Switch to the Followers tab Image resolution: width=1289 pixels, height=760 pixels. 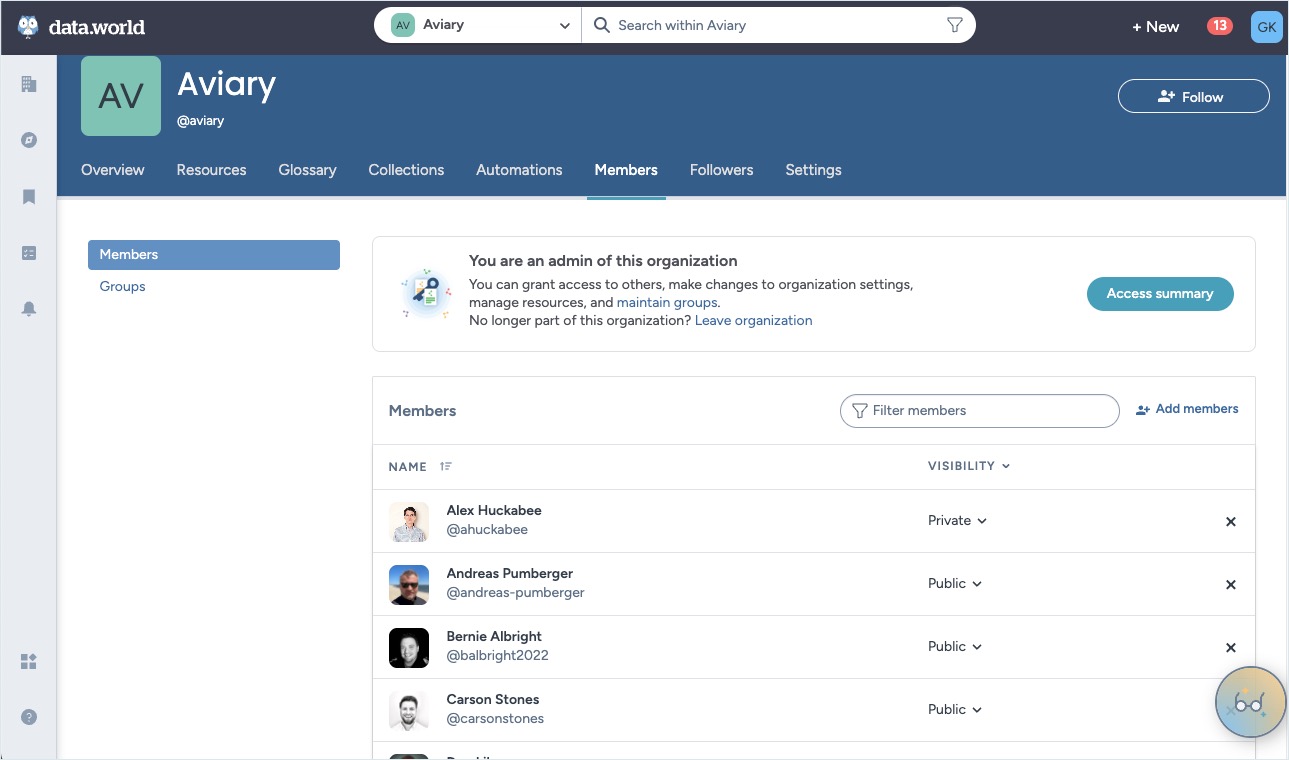(721, 170)
